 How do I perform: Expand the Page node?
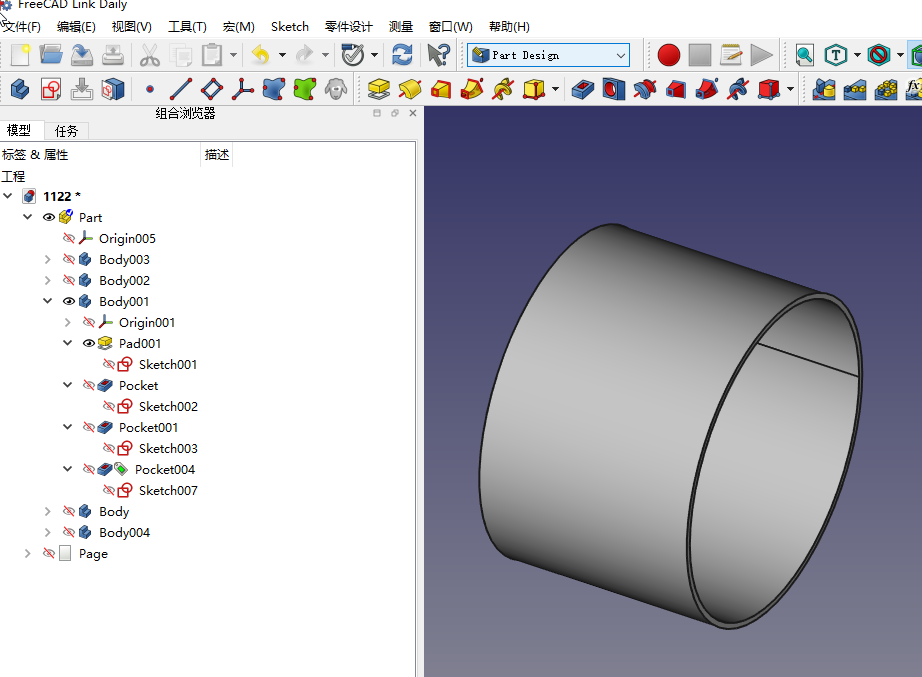[x=28, y=553]
